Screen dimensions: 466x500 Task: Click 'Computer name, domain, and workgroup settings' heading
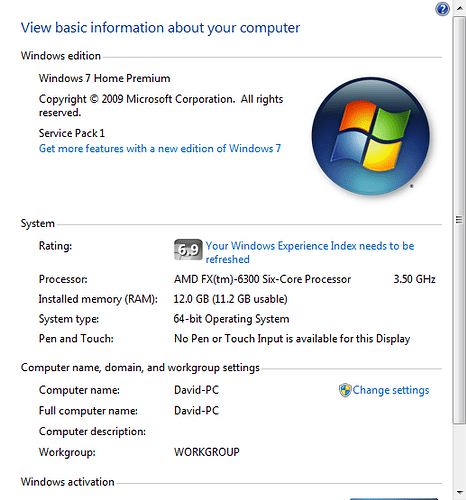[140, 368]
